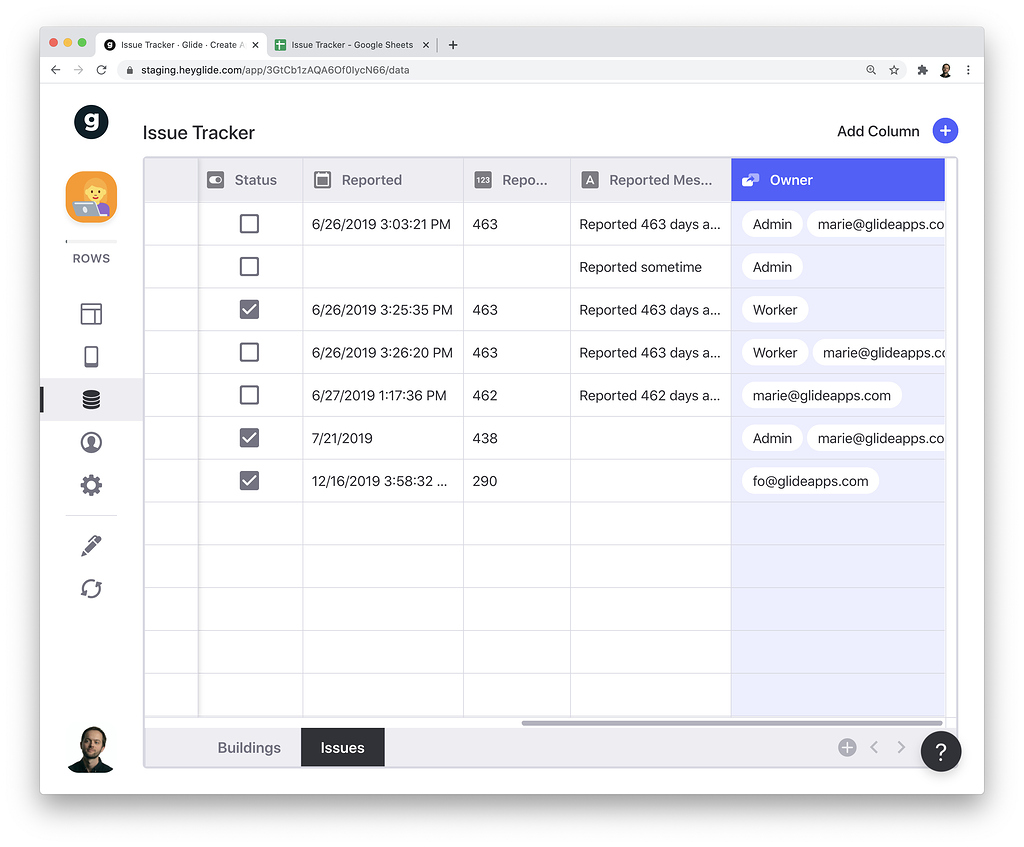Uncheck the Status checkbox dated 7/21/2019

tap(249, 437)
